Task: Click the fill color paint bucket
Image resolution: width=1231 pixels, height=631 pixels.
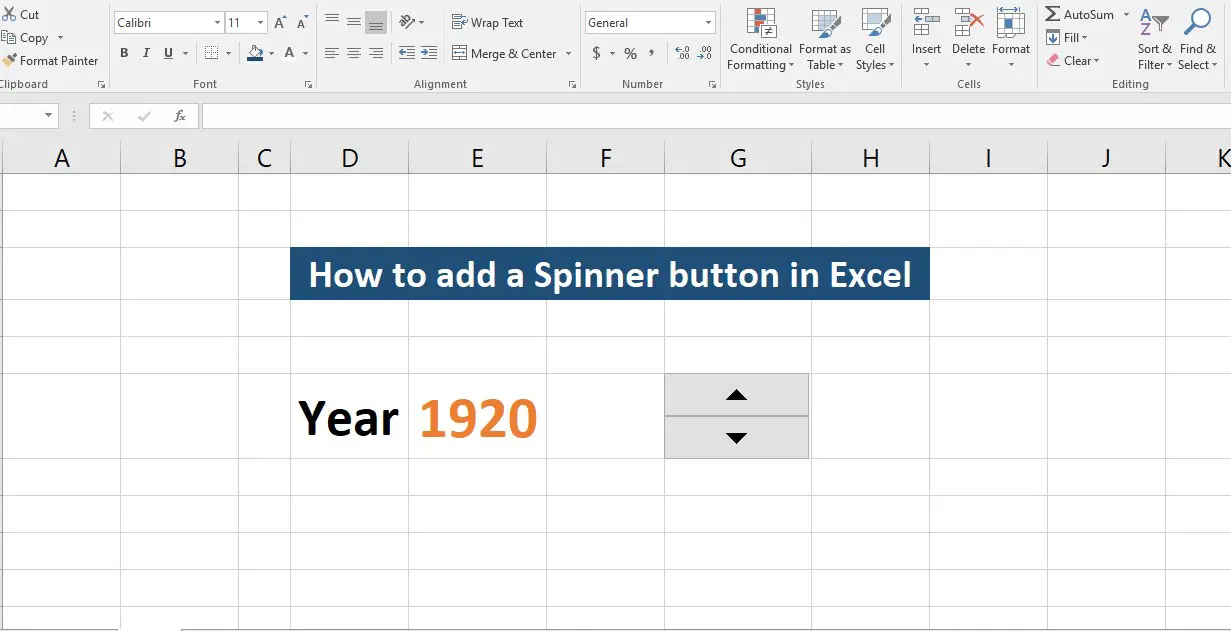Action: (x=255, y=53)
